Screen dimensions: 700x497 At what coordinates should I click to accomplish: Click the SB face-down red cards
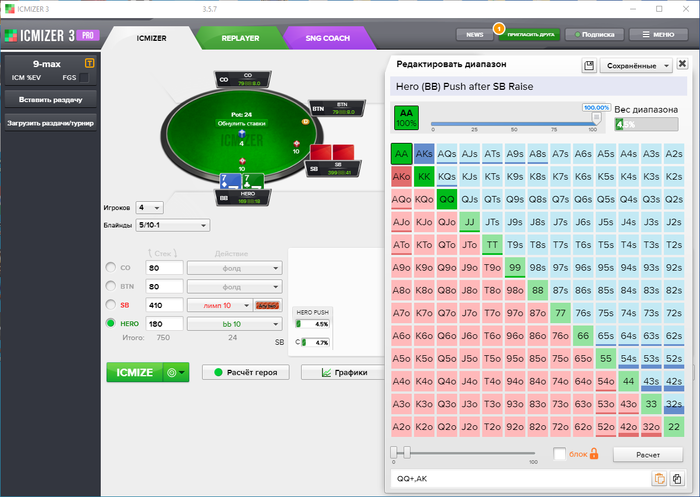[332, 152]
